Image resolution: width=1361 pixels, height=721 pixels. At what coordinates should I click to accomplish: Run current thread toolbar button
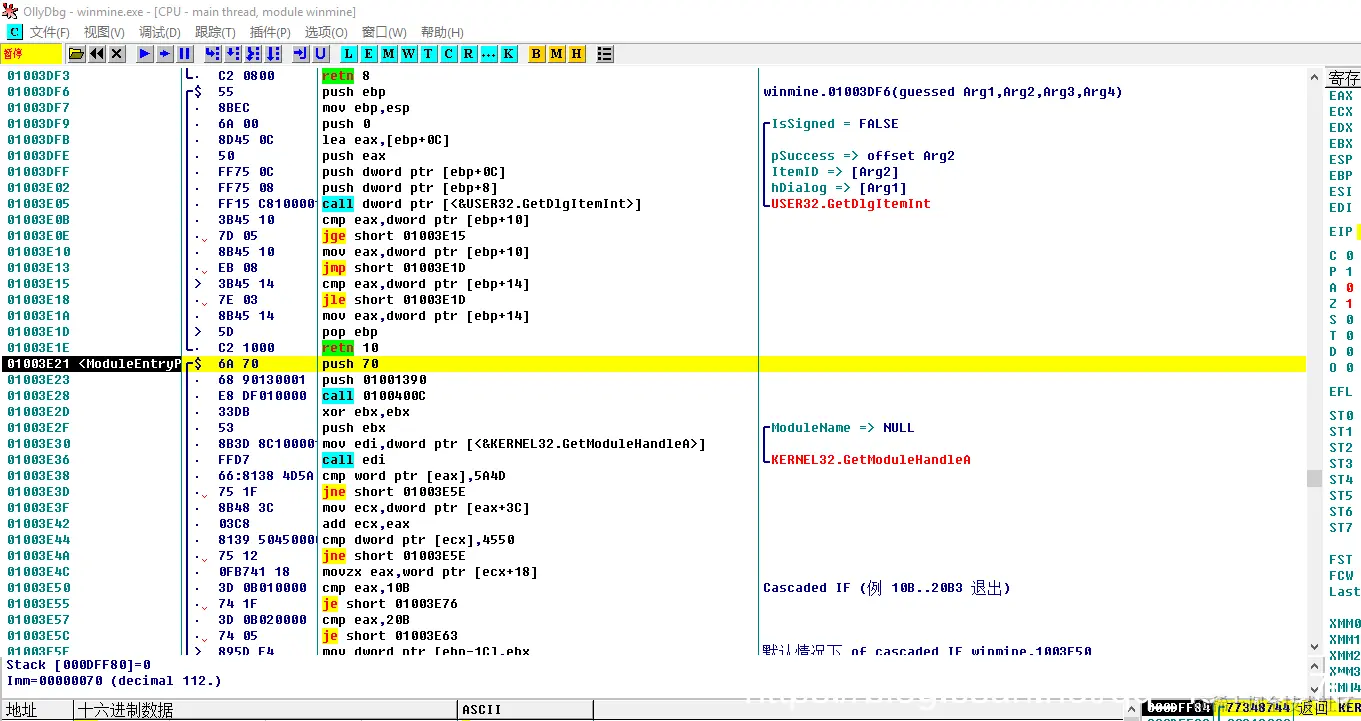click(165, 54)
